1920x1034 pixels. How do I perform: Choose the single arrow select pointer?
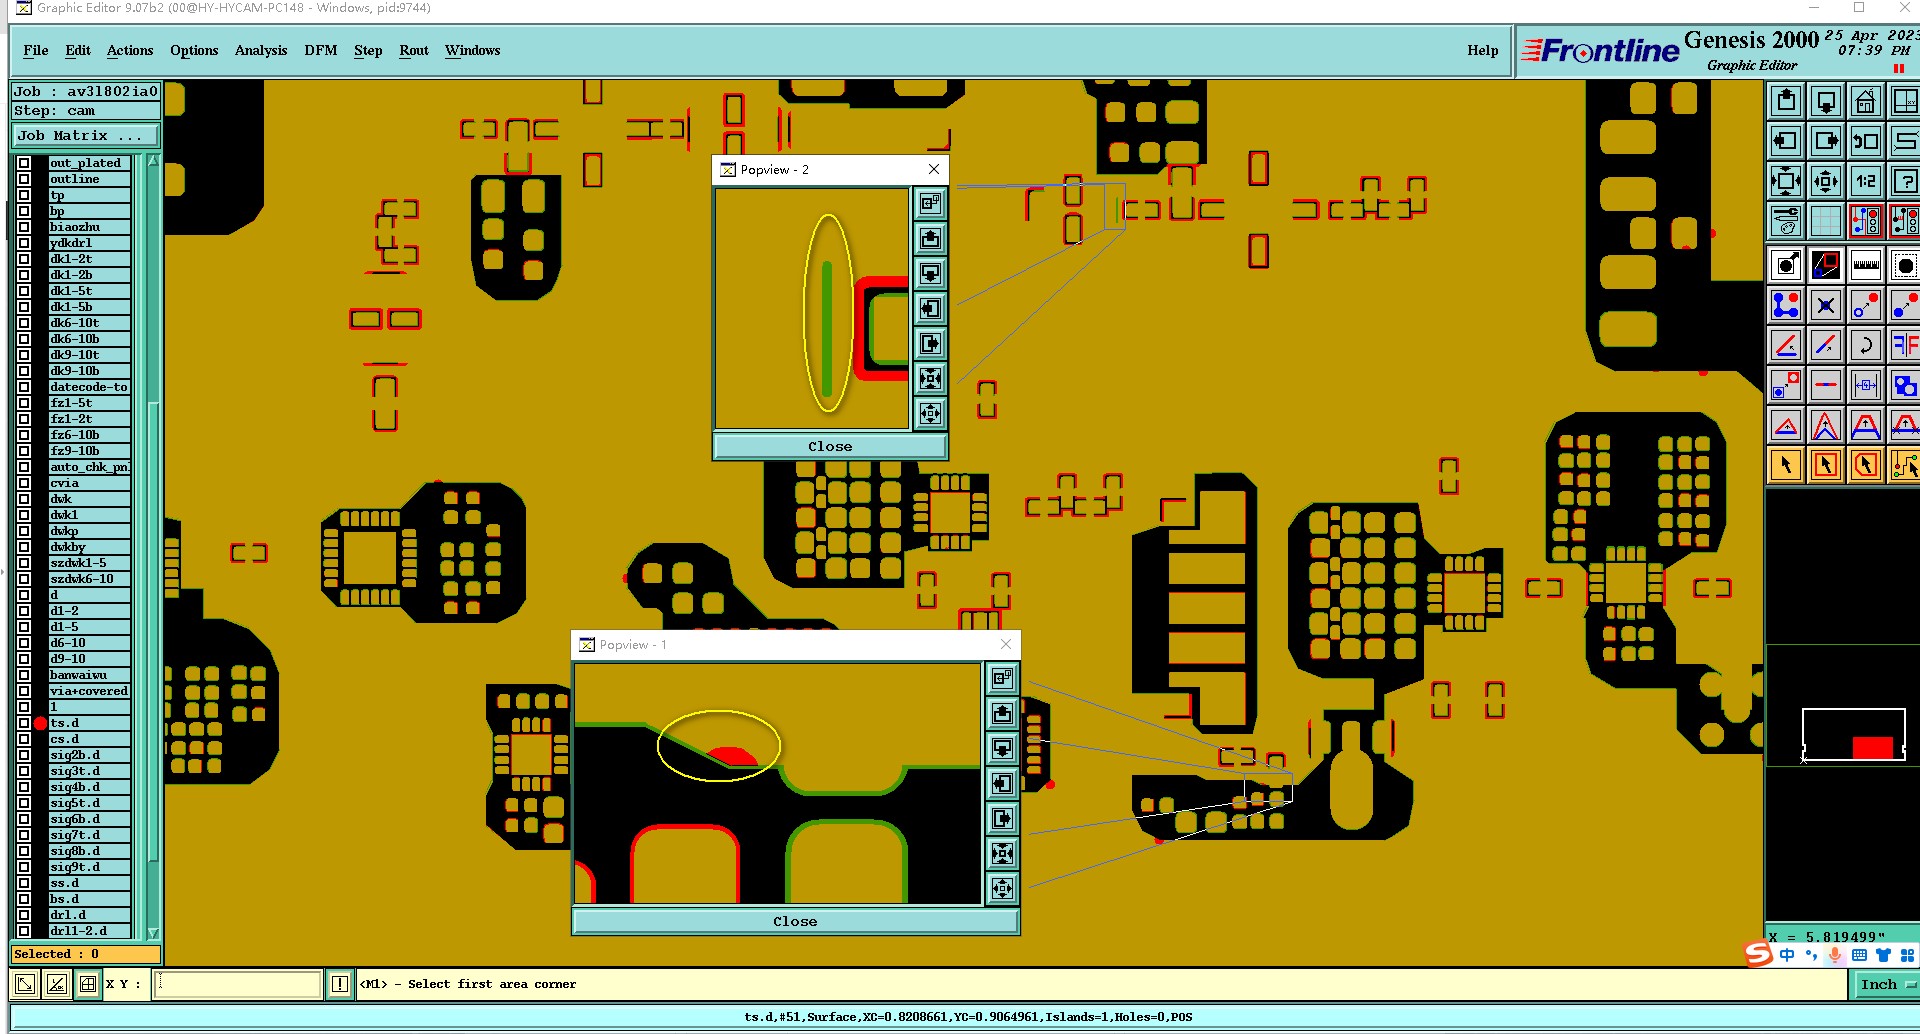1786,465
